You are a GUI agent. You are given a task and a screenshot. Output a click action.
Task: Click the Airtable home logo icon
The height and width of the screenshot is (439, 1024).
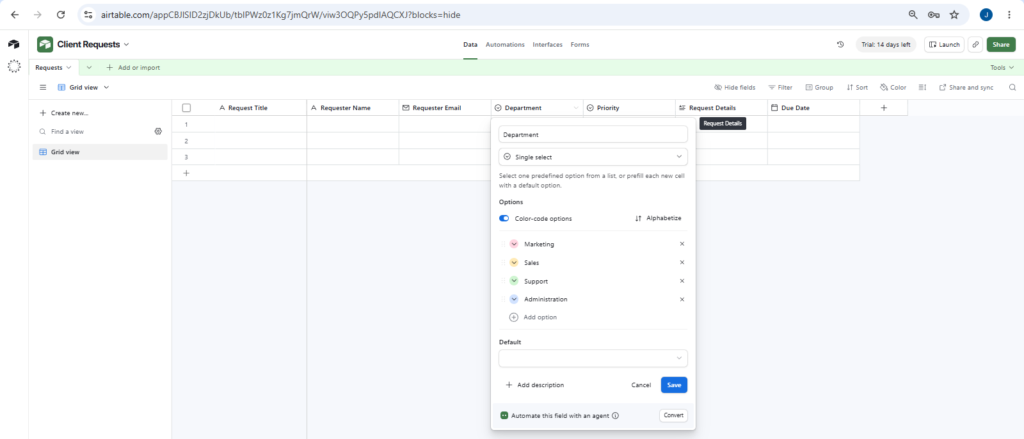click(x=14, y=44)
